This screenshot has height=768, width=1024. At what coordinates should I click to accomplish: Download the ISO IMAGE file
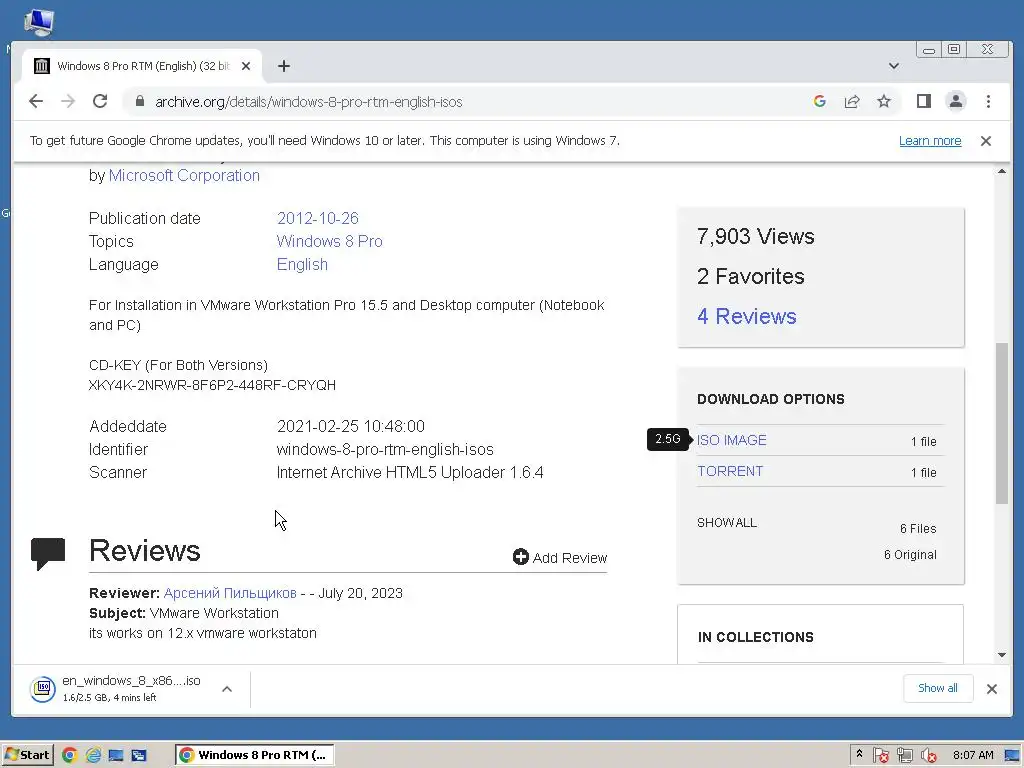click(x=731, y=440)
